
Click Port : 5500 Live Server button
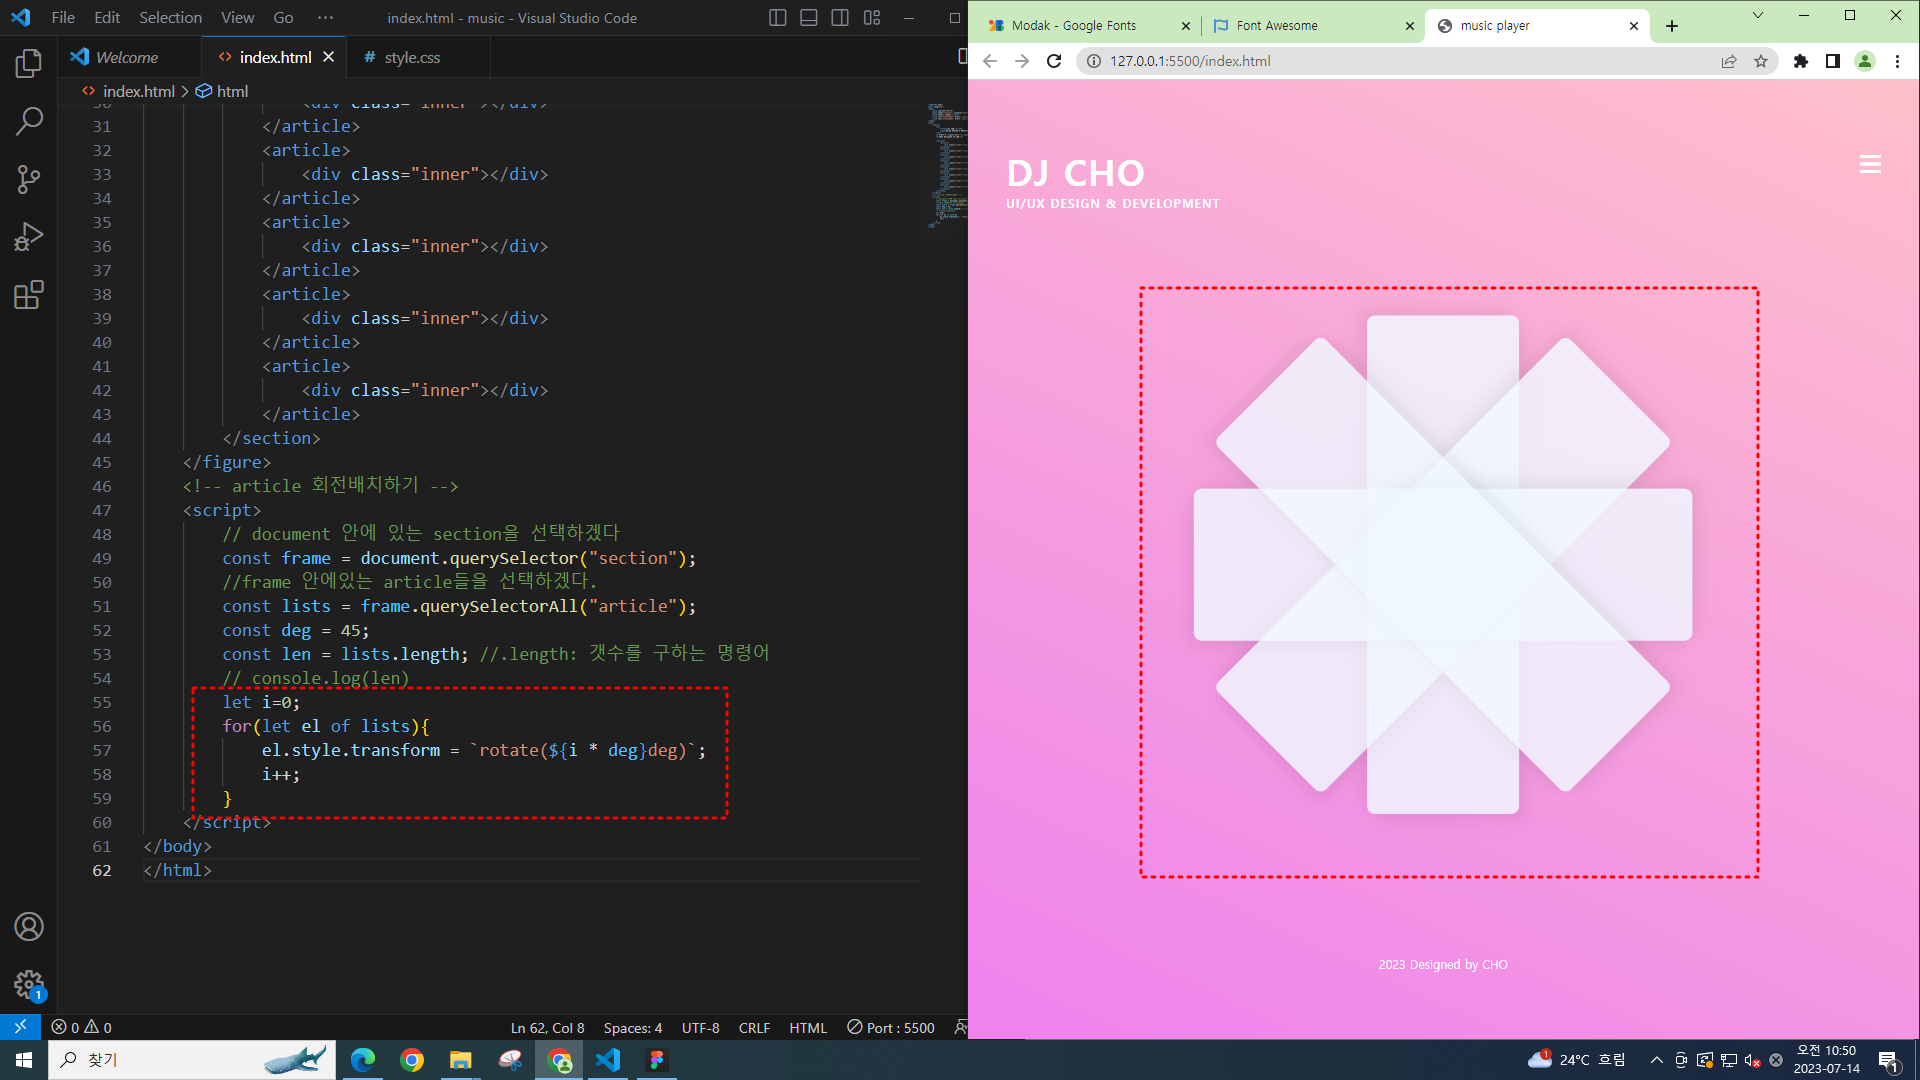[x=891, y=1028]
